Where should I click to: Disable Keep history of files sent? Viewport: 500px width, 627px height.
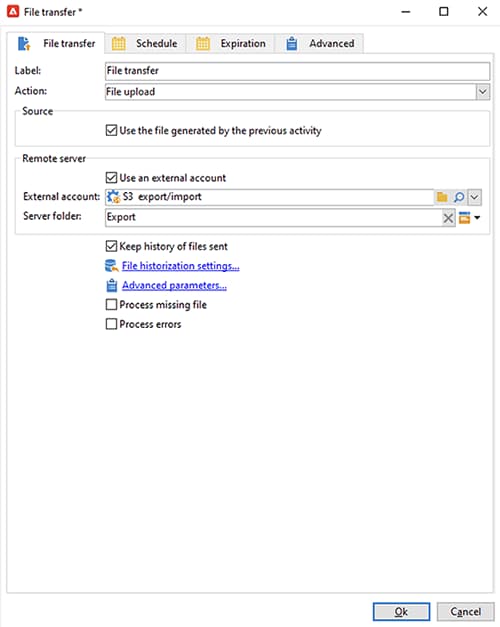[111, 246]
